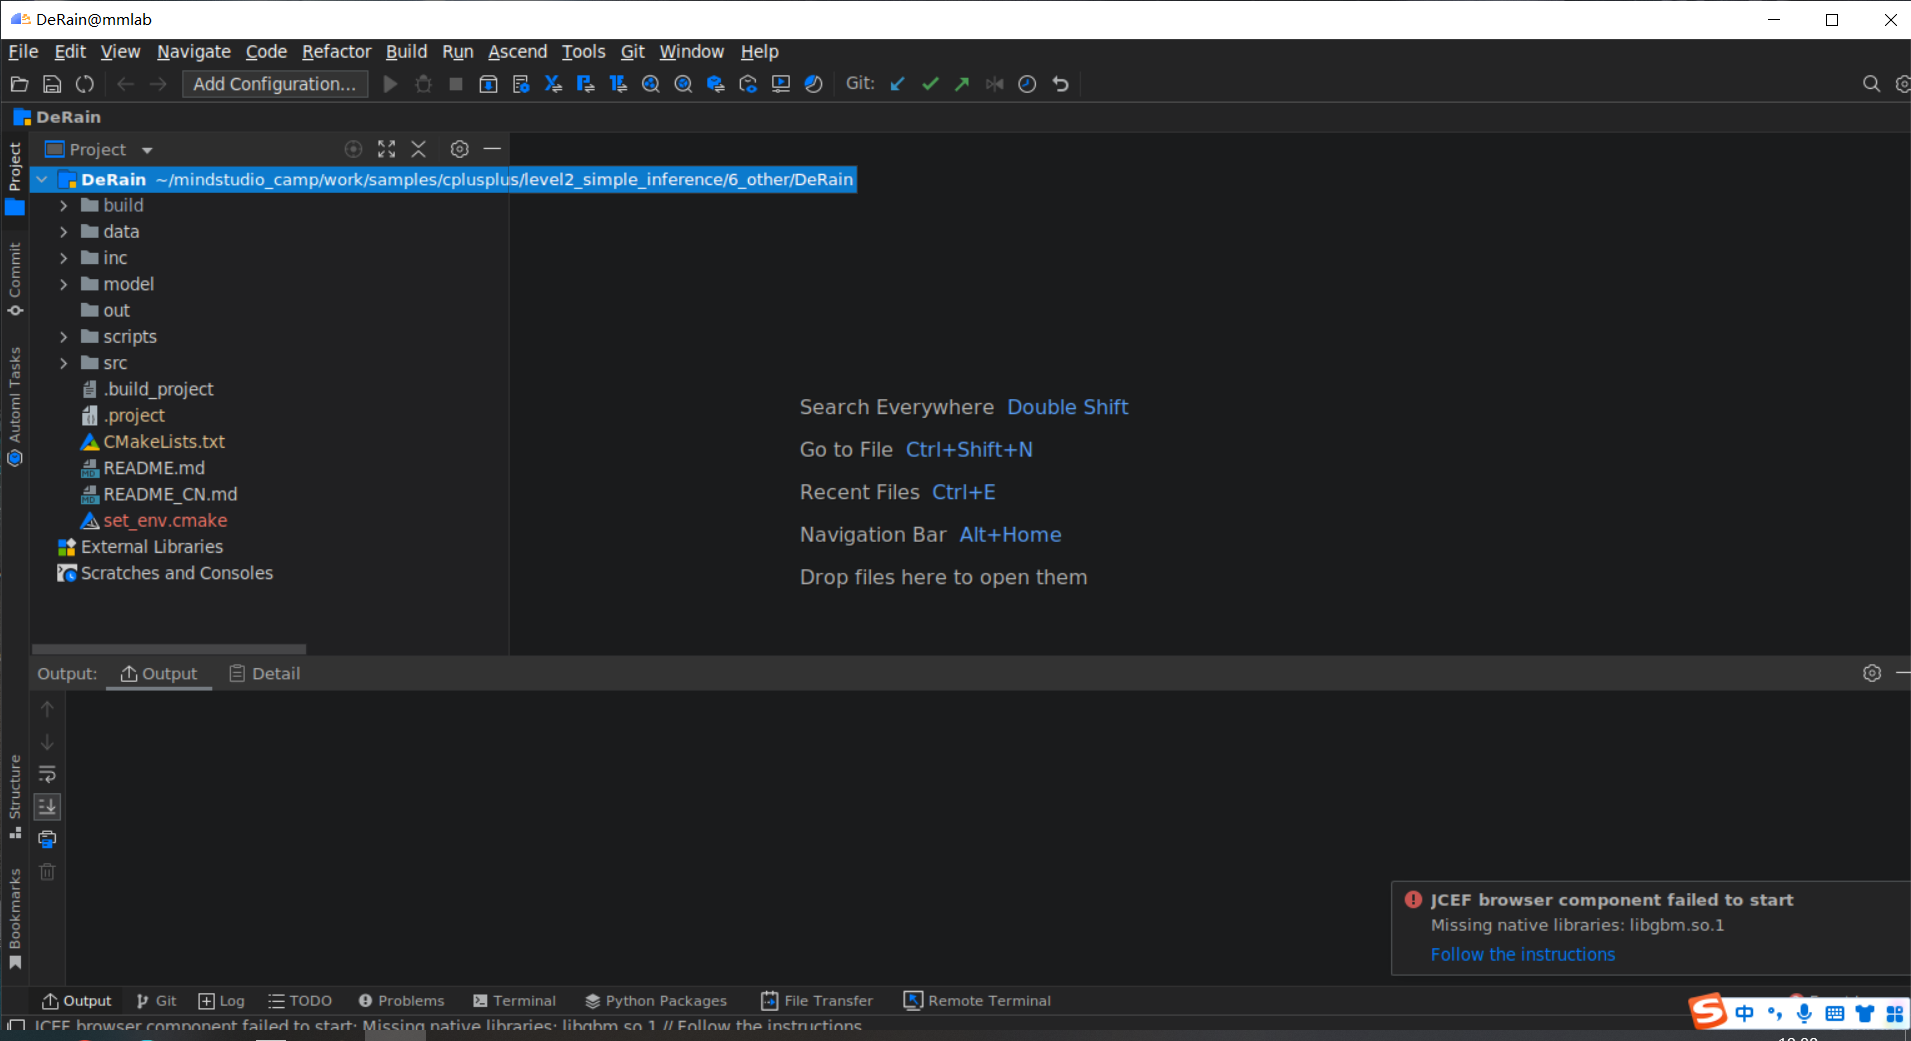Screen dimensions: 1911x1041
Task: Click the Git update project arrow
Action: [x=897, y=84]
